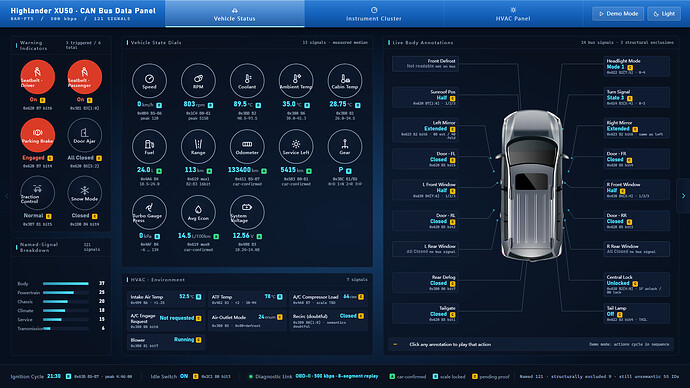The width and height of the screenshot is (690, 388).
Task: Play the Door - RR annotation
Action: click(637, 221)
